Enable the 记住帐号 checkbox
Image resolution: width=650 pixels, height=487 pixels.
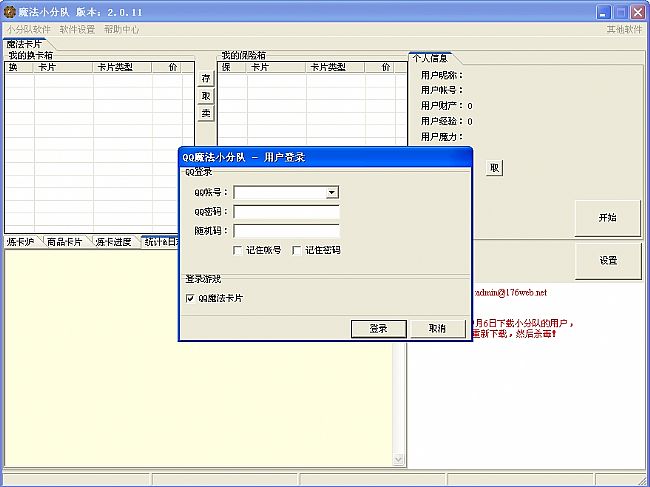tap(238, 250)
